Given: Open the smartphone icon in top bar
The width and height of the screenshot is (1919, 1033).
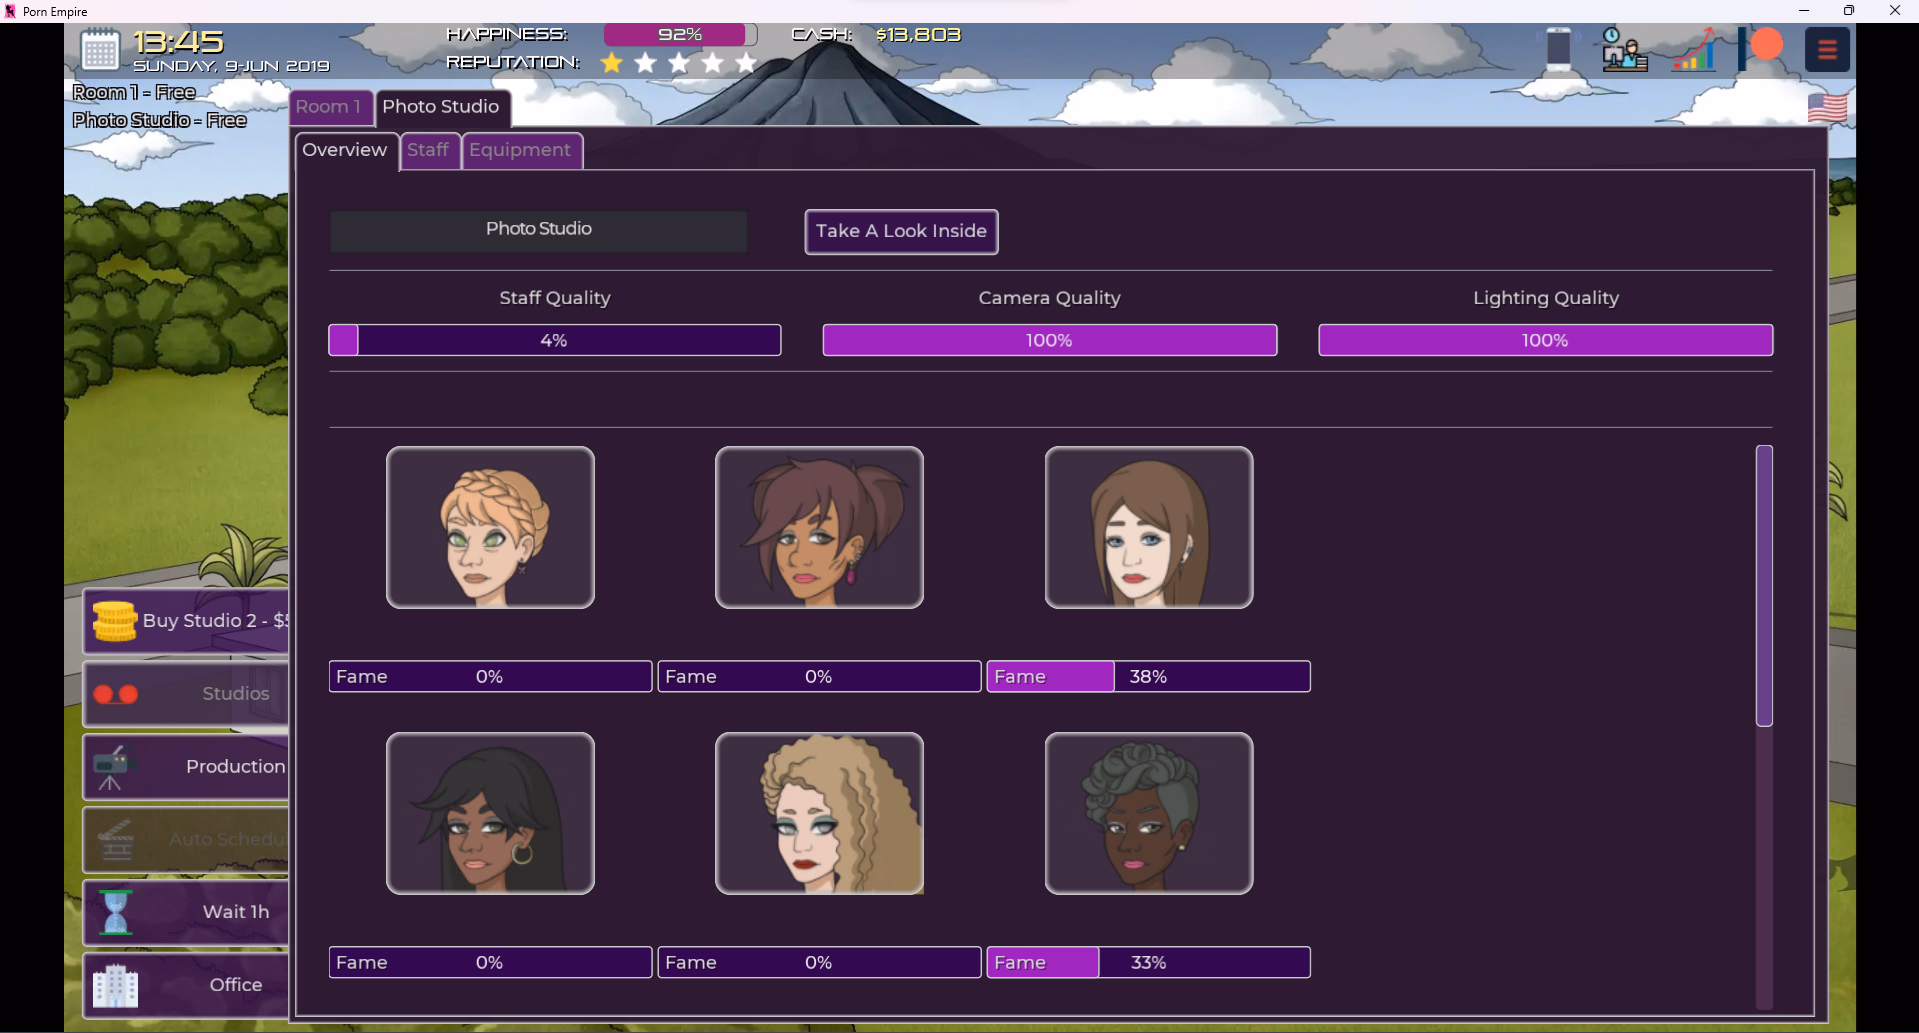Looking at the screenshot, I should [1558, 49].
